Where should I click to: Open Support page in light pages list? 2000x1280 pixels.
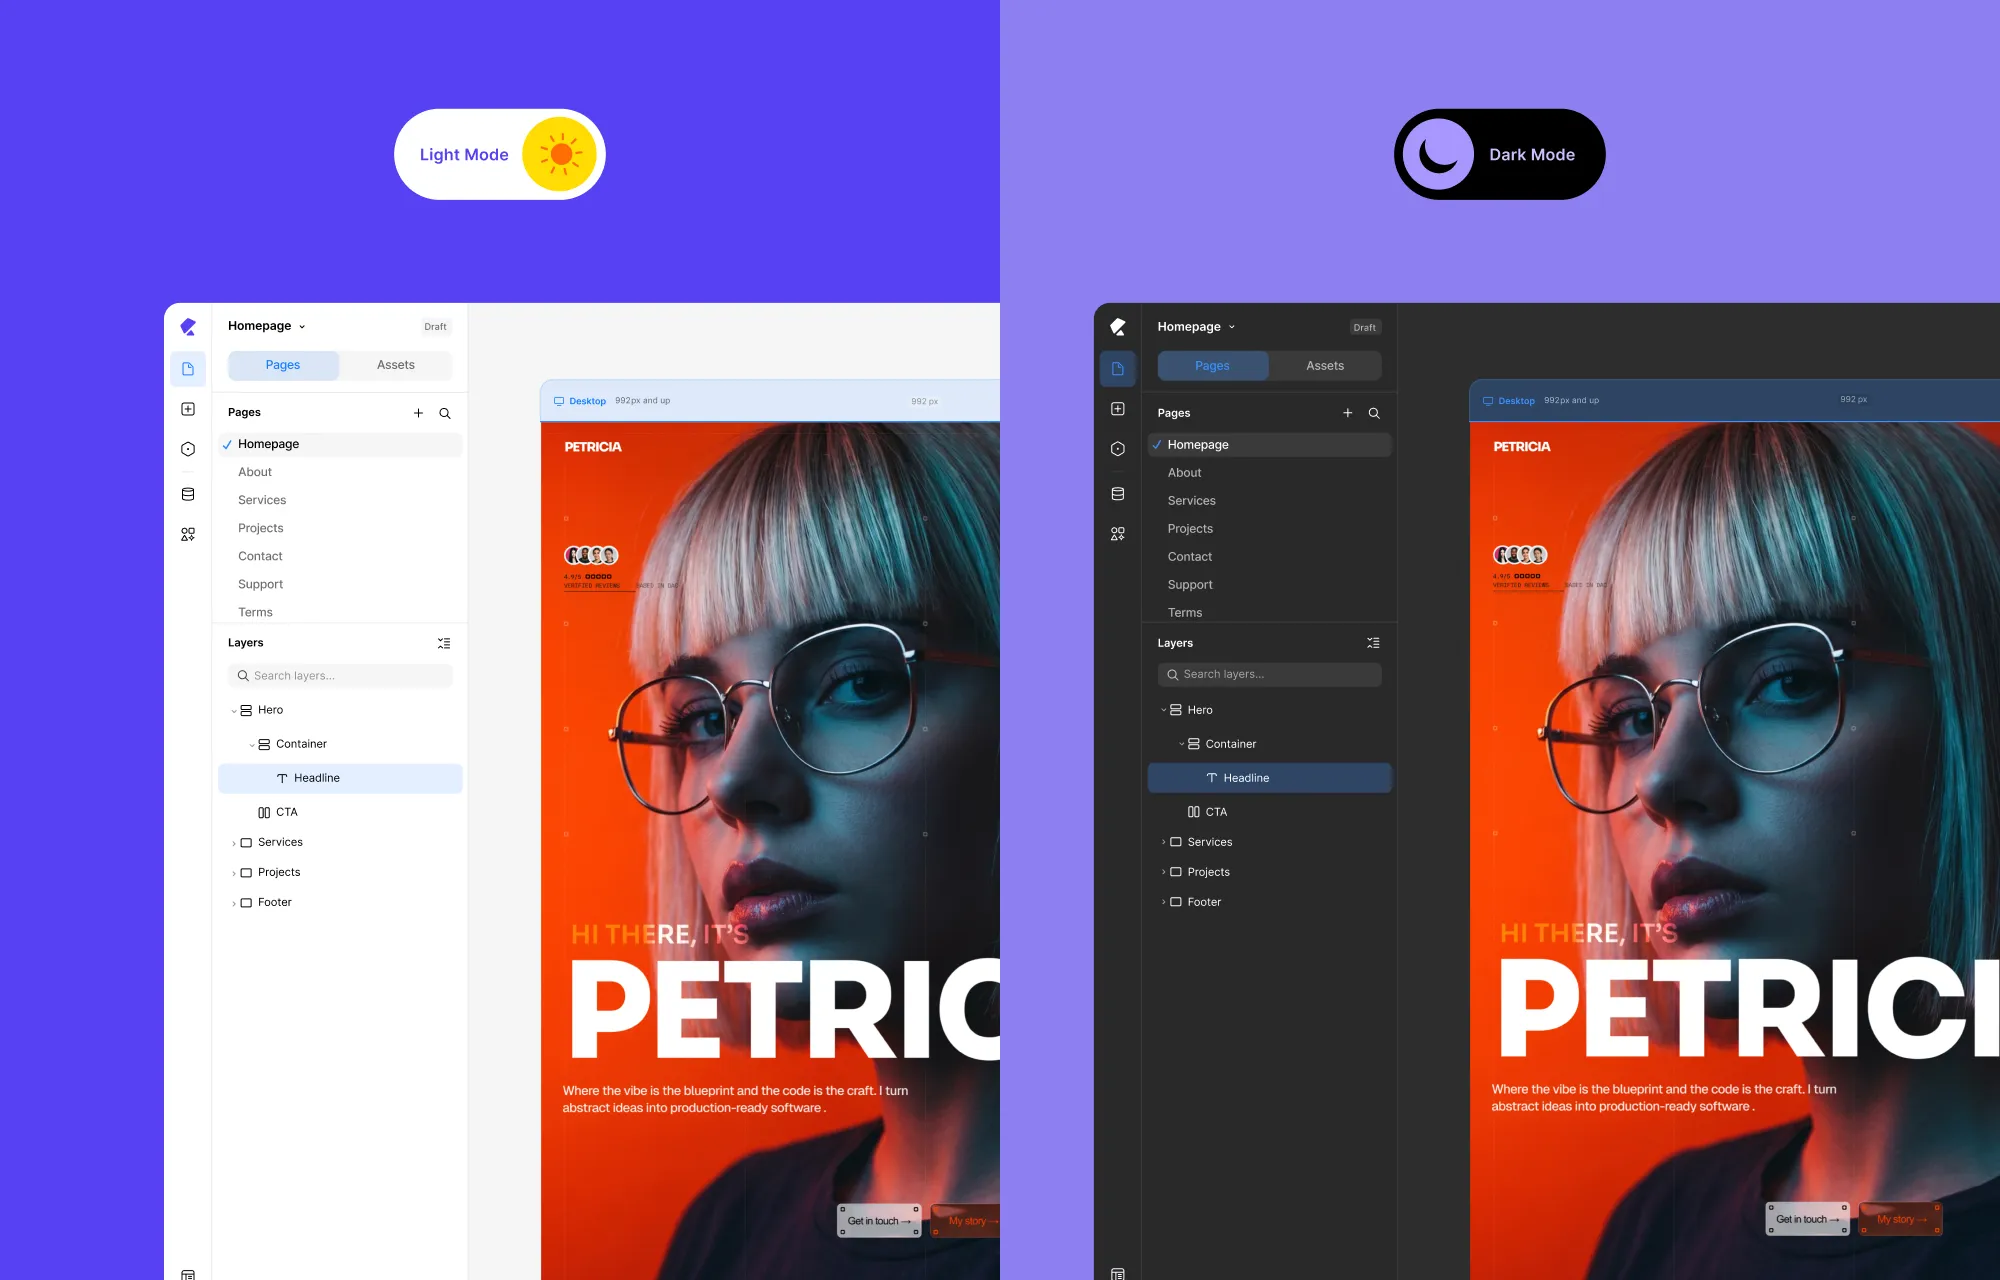click(x=260, y=584)
